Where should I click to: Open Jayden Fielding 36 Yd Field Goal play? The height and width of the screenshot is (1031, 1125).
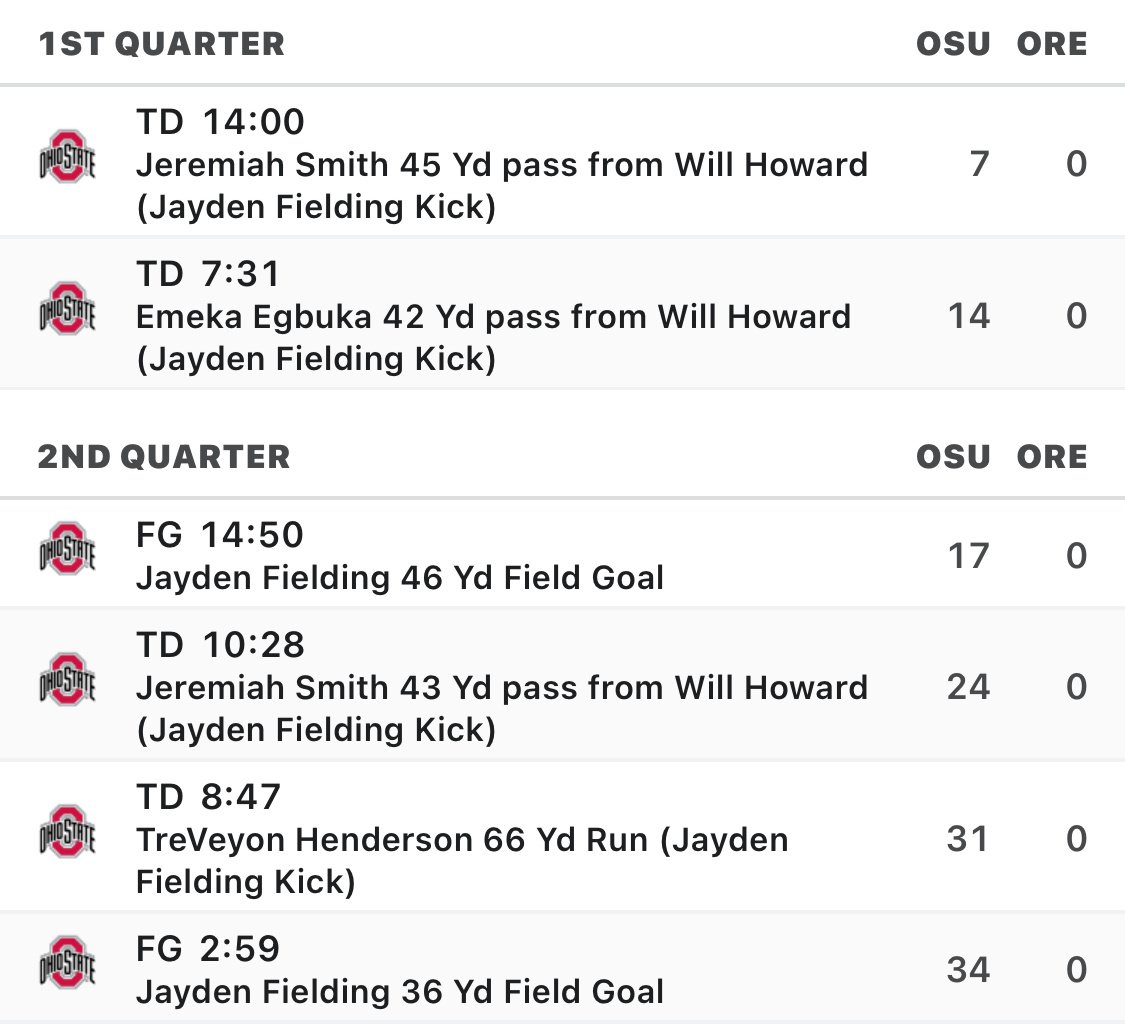(x=399, y=992)
